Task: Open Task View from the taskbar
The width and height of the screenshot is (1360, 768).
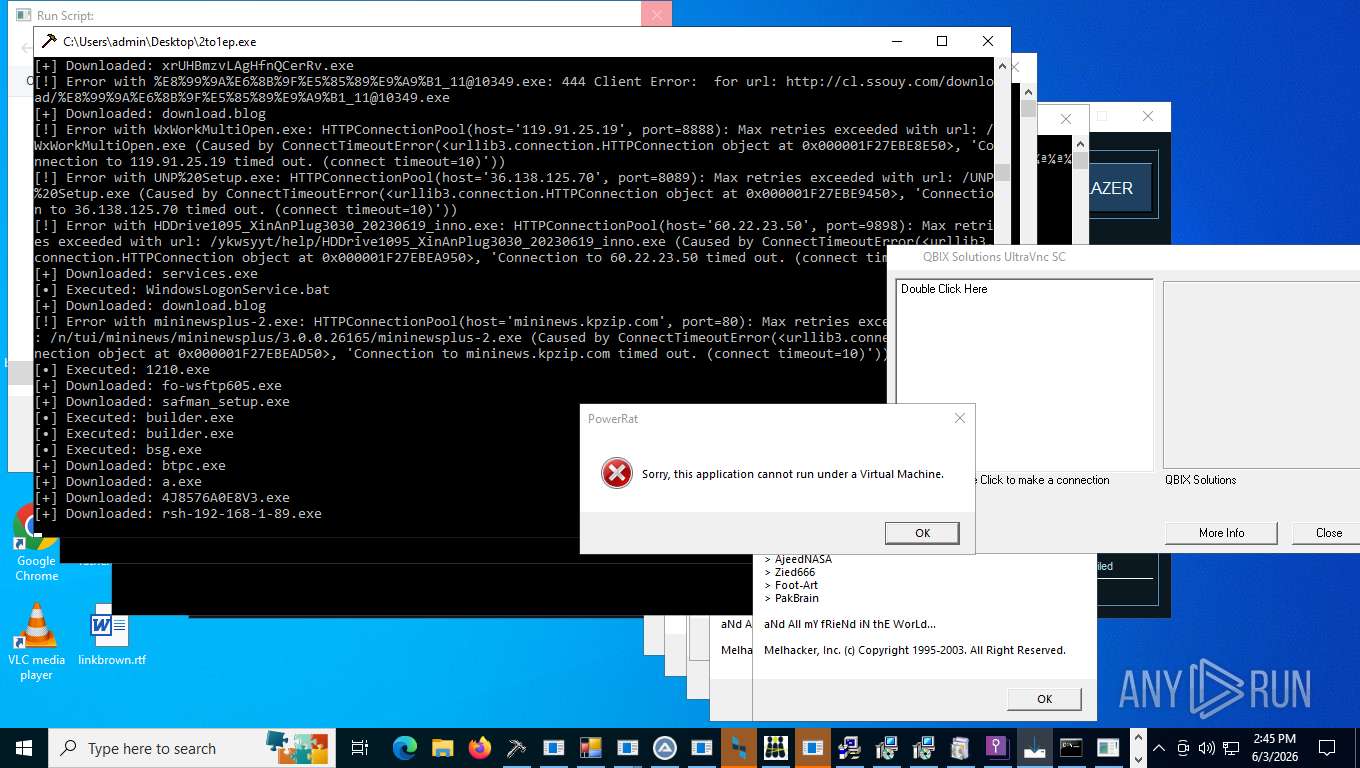Action: tap(360, 748)
